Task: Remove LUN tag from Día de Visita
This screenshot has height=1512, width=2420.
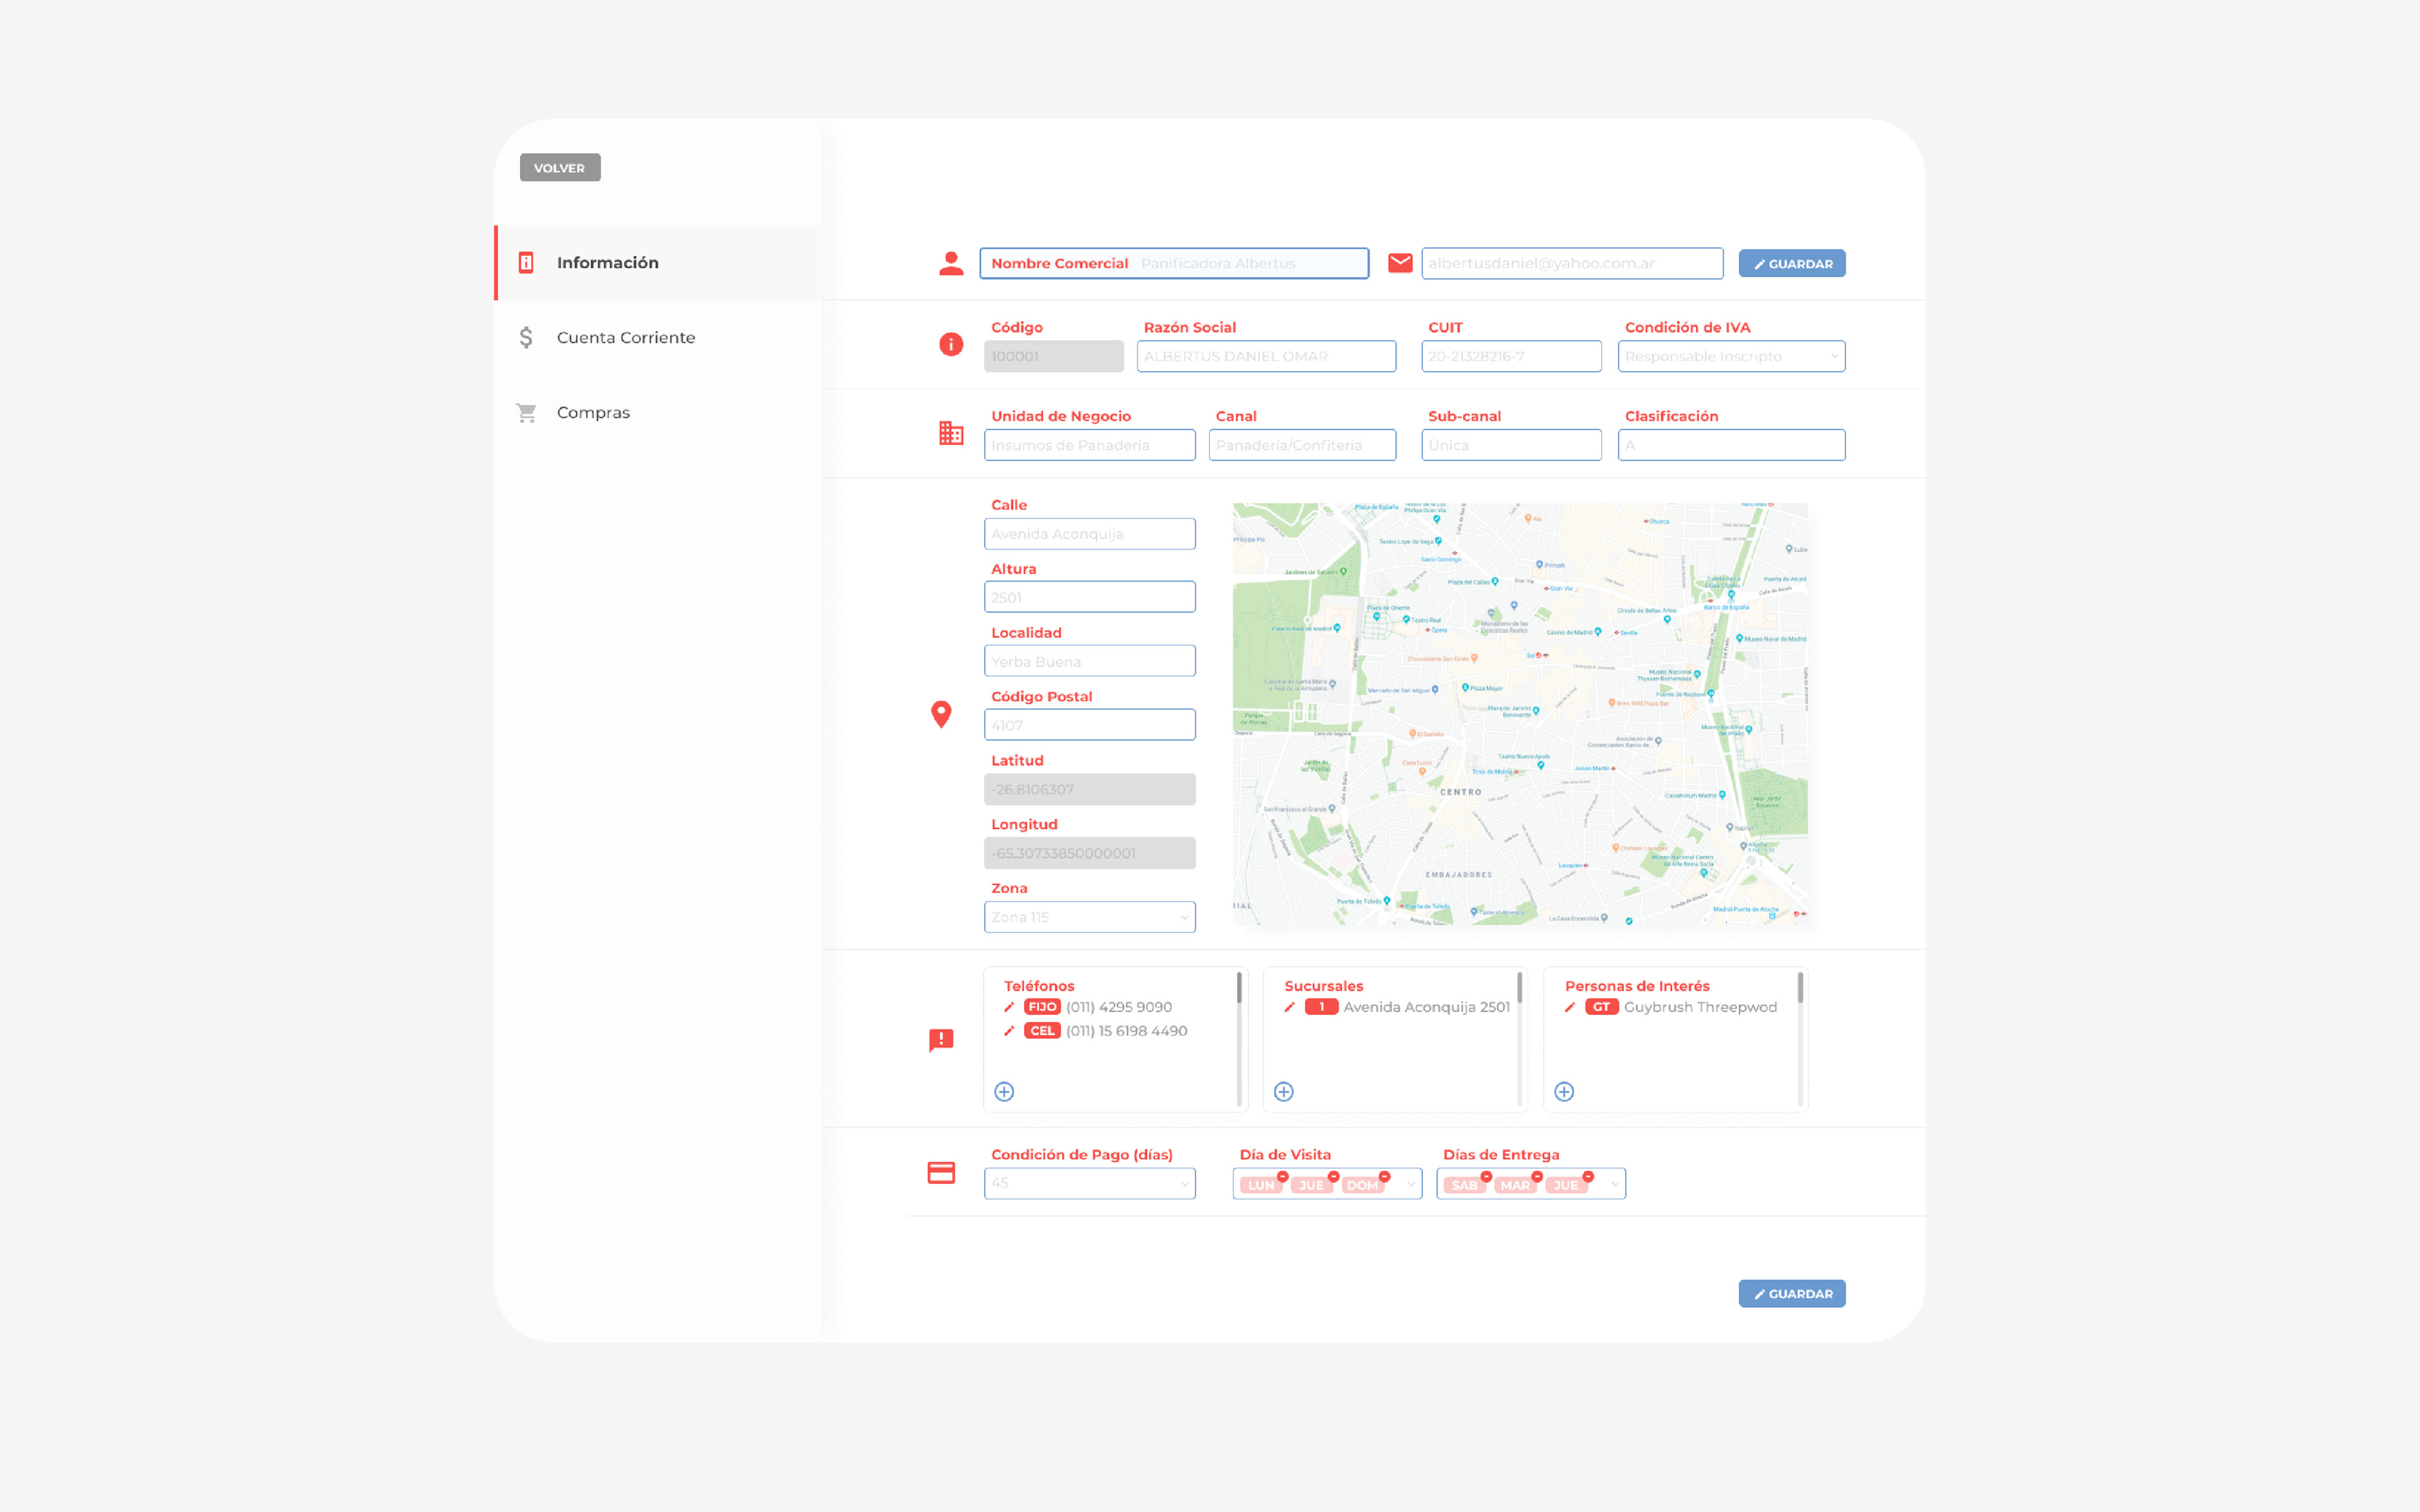Action: pyautogui.click(x=1282, y=1177)
